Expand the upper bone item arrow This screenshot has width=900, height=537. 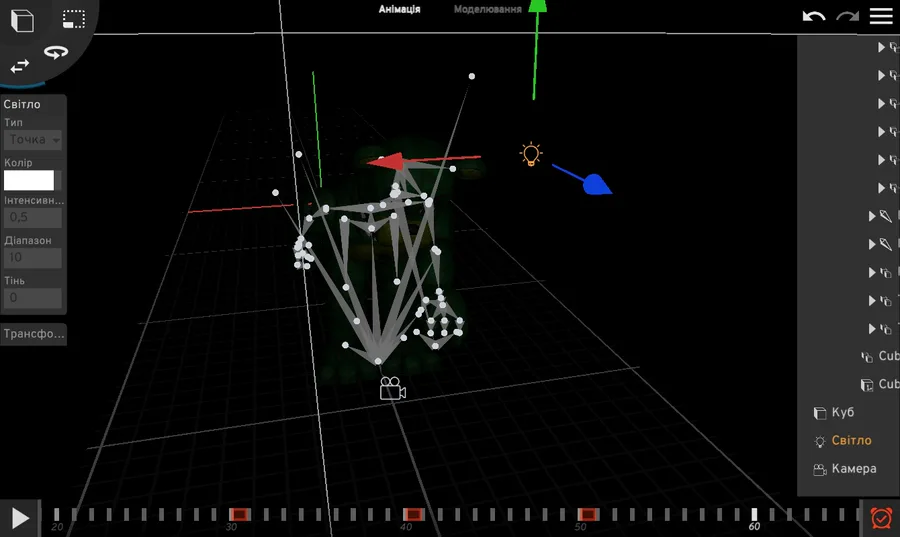tap(872, 216)
